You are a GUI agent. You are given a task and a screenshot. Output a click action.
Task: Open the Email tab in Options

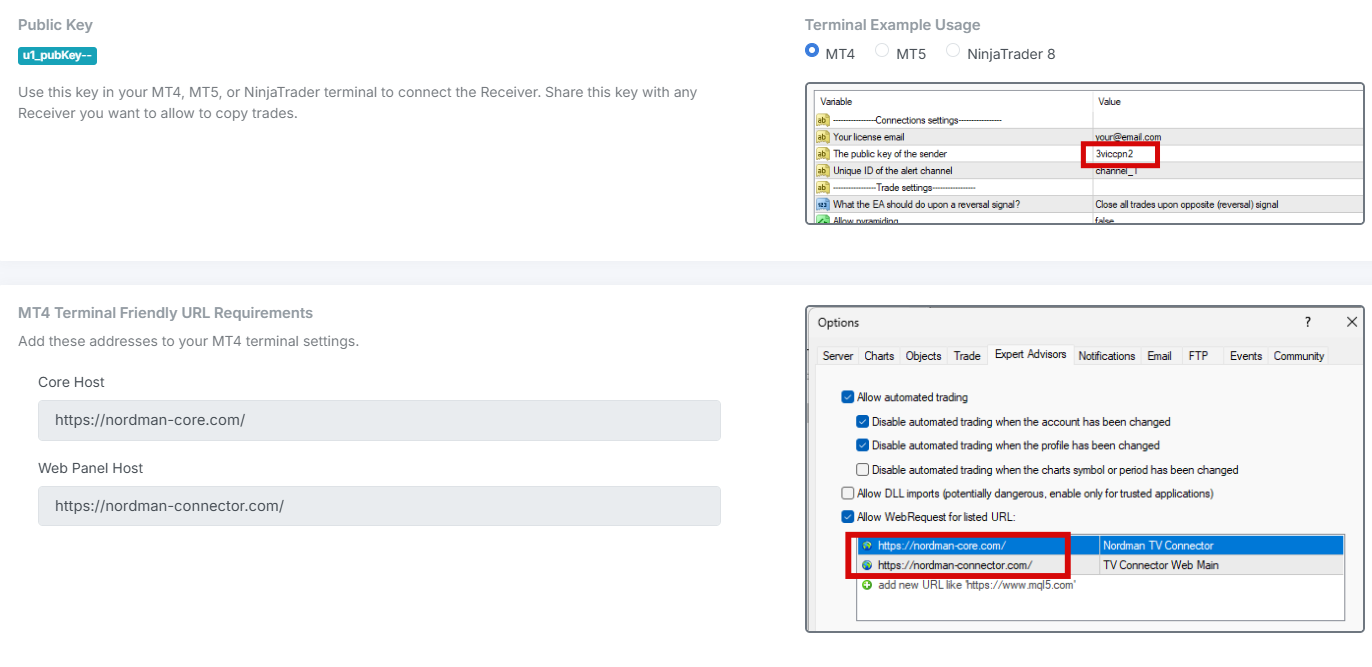1160,356
